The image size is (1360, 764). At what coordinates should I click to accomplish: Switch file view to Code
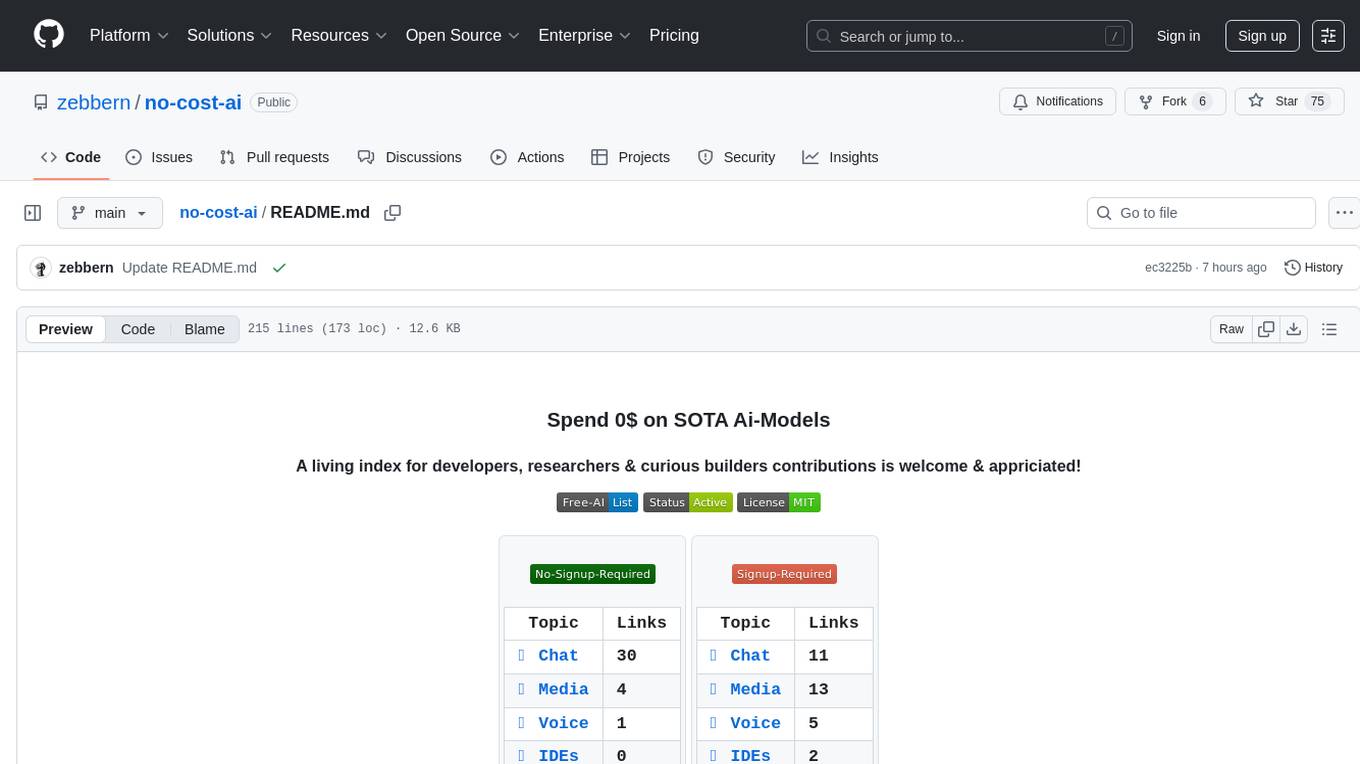138,329
